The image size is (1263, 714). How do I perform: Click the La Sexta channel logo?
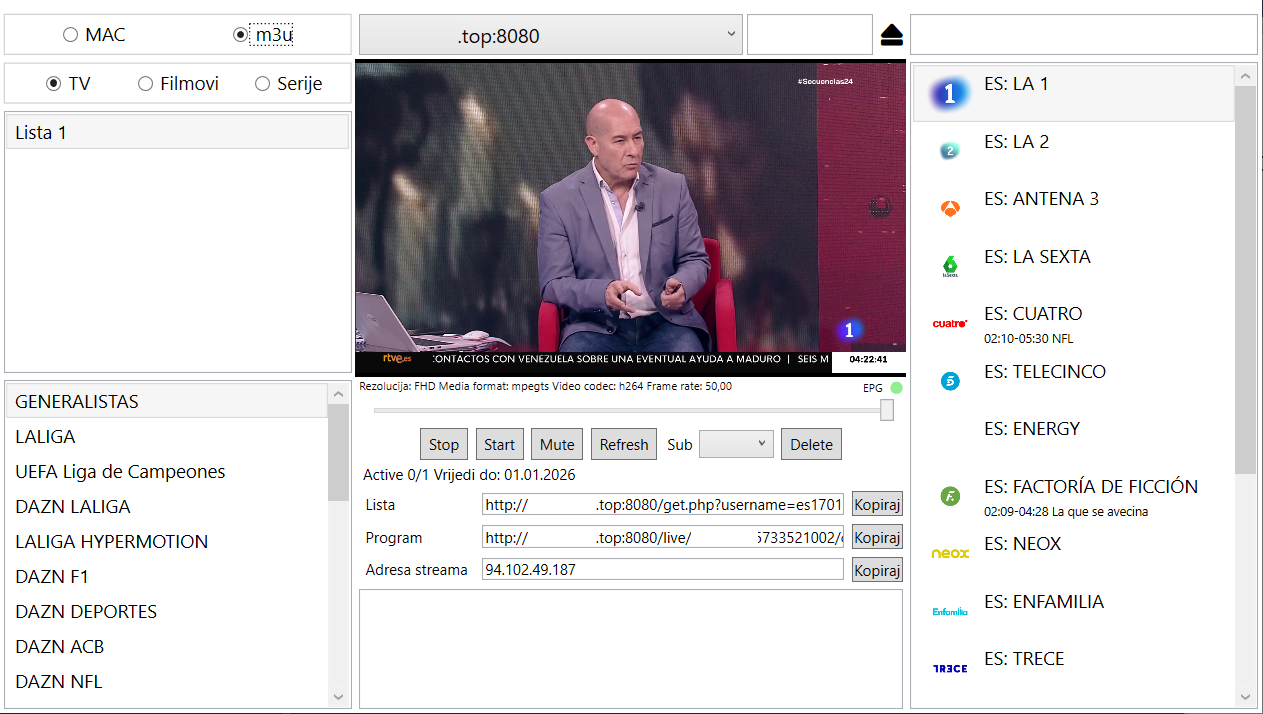(950, 266)
